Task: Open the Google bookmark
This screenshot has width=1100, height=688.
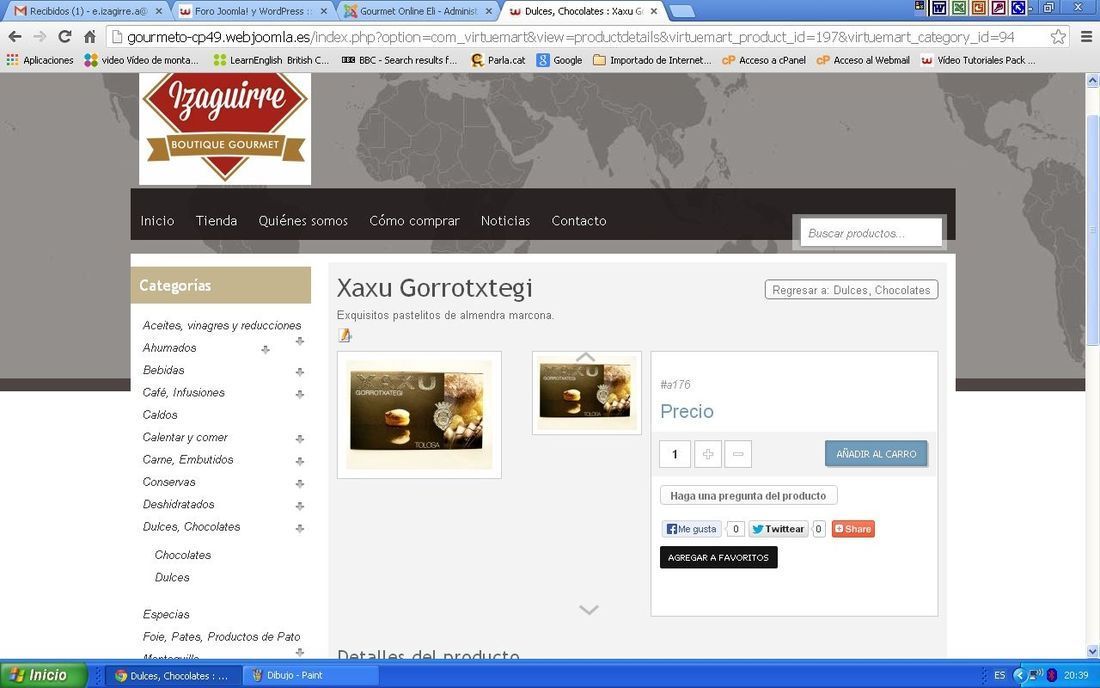Action: tap(560, 60)
